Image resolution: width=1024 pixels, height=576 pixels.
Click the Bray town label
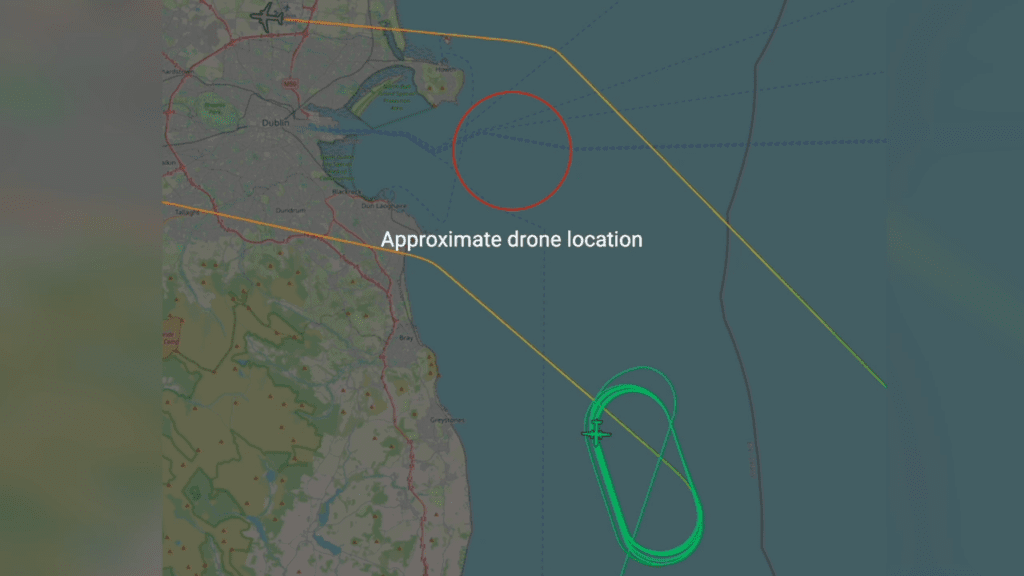coord(406,338)
